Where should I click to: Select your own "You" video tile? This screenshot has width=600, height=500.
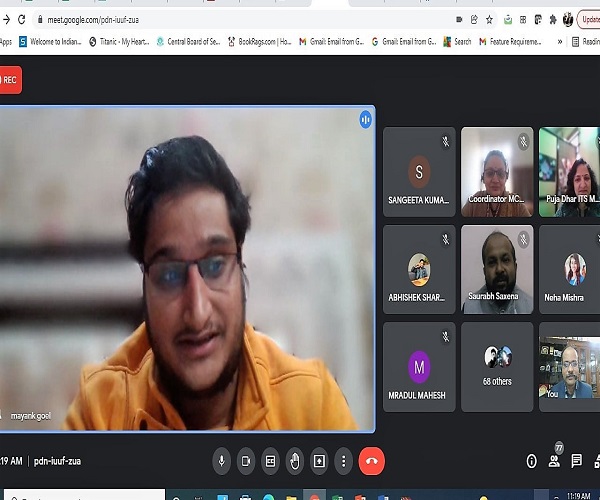569,367
